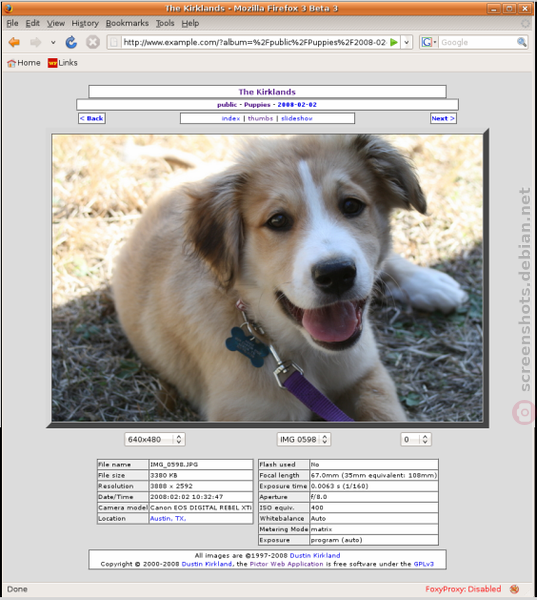Screen dimensions: 537x600
Task: Open the Bookmarks menu
Action: pos(127,23)
